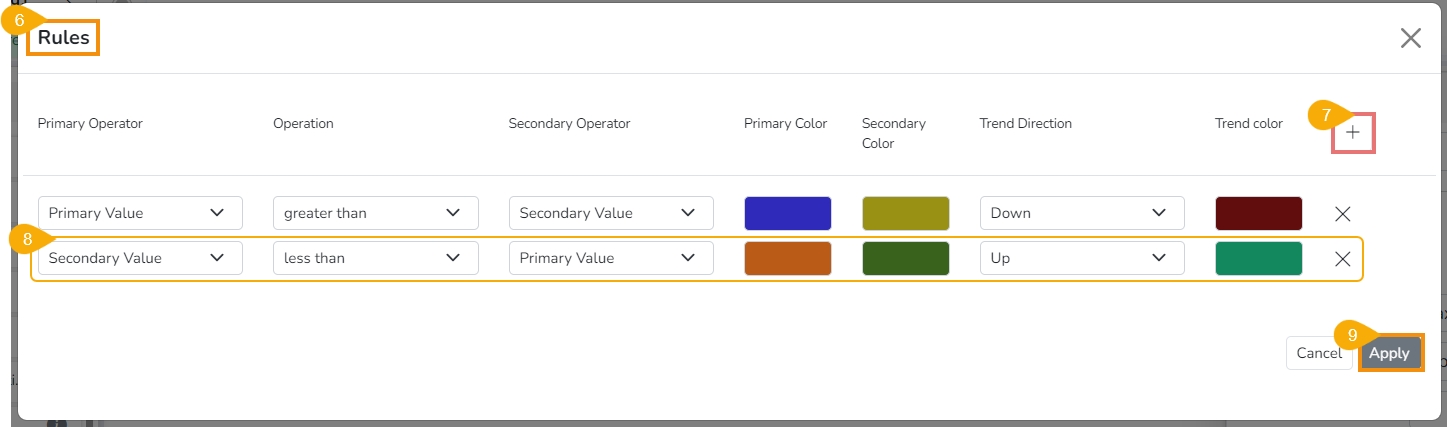This screenshot has height=427, width=1447.
Task: Open second row 'Secondary Value' operator dropdown
Action: click(140, 258)
